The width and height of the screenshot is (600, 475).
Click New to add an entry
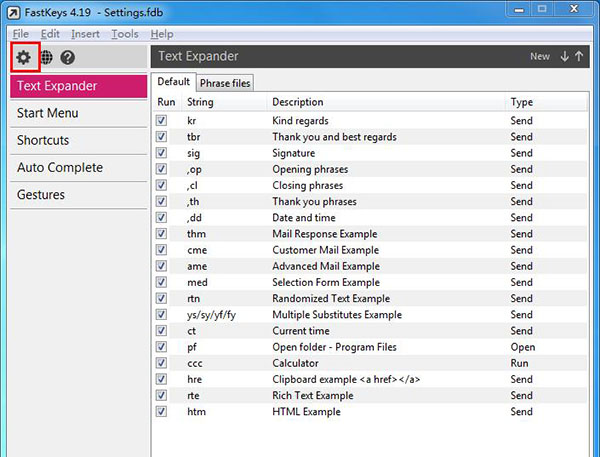[x=539, y=57]
